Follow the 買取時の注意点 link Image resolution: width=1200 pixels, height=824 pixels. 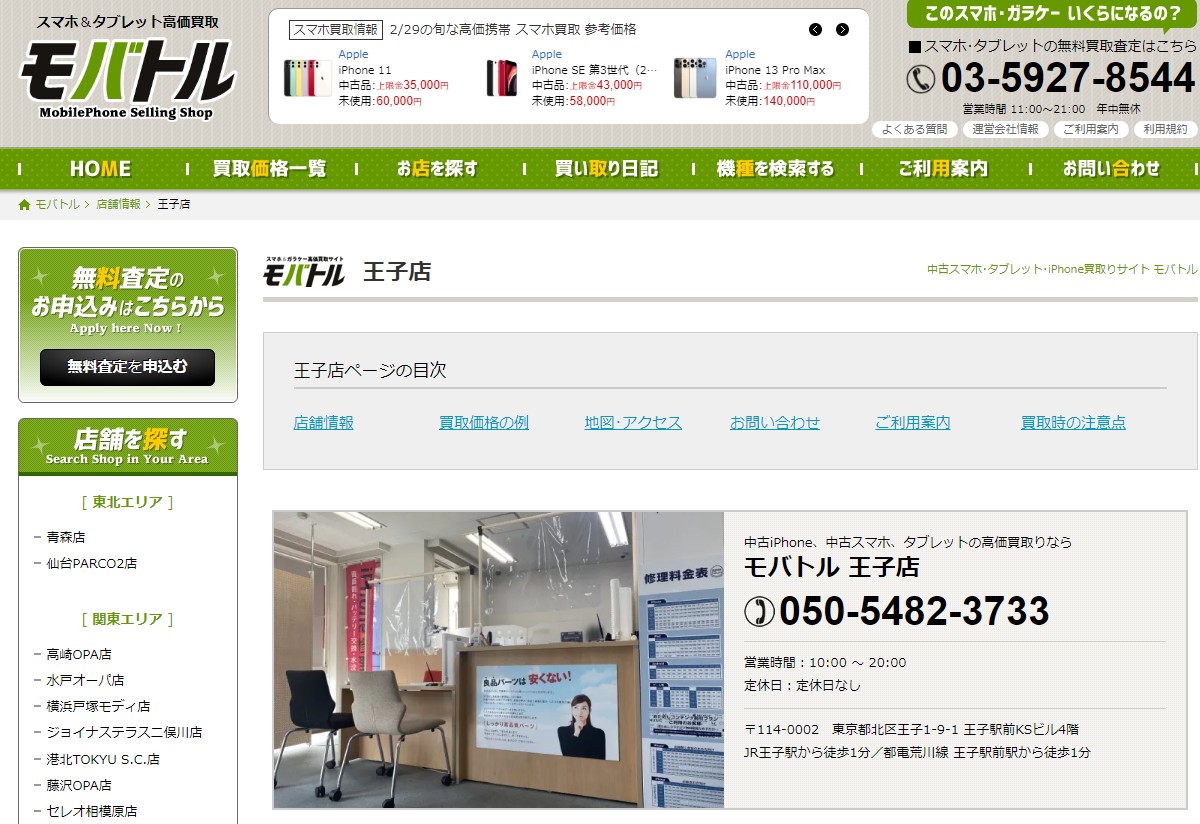click(1073, 423)
